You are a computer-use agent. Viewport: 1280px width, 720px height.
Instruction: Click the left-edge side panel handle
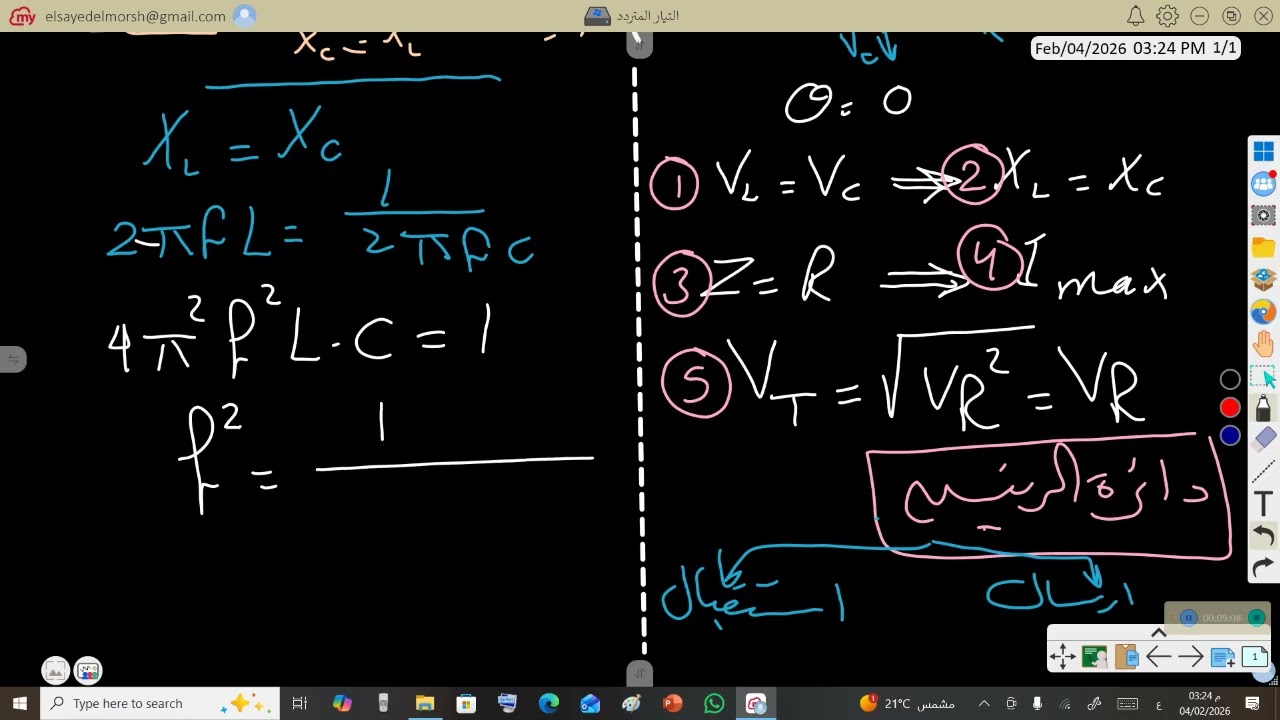tap(12, 359)
